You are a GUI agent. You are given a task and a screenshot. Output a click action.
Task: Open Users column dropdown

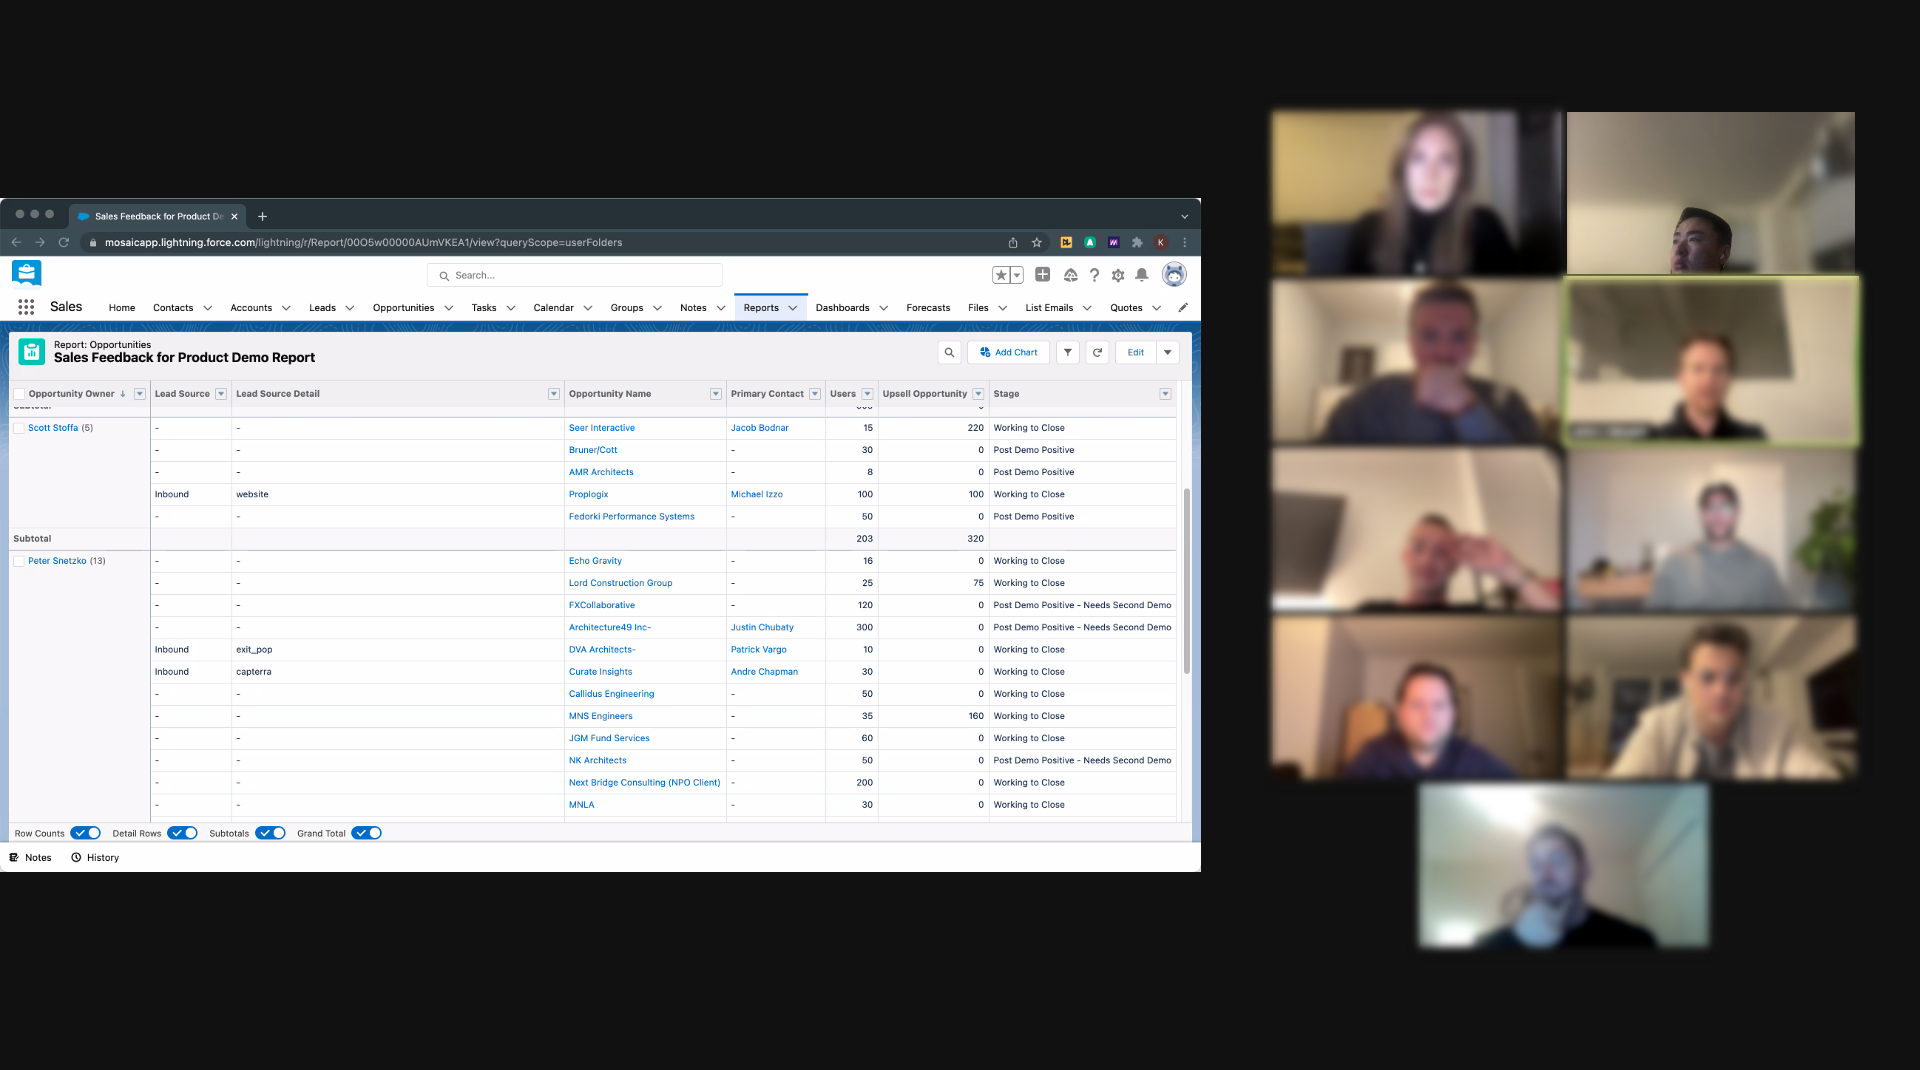(x=867, y=394)
